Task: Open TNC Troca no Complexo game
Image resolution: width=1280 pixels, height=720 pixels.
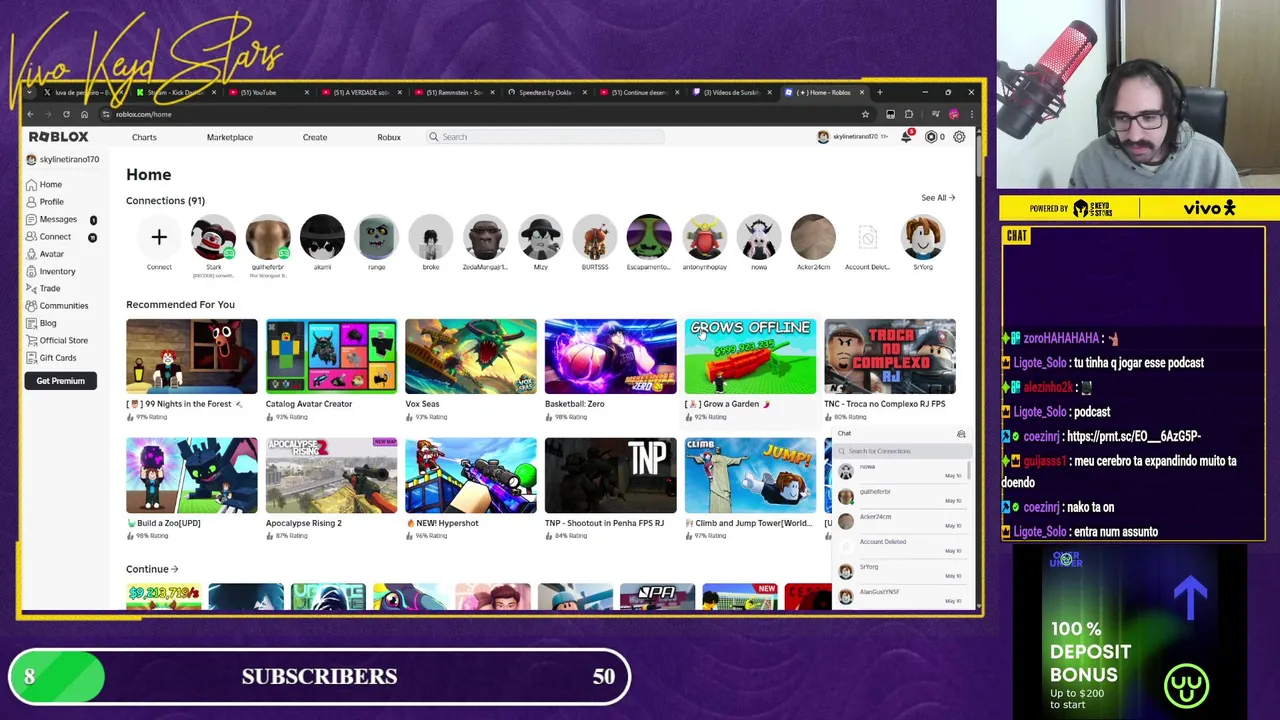Action: tap(890, 369)
